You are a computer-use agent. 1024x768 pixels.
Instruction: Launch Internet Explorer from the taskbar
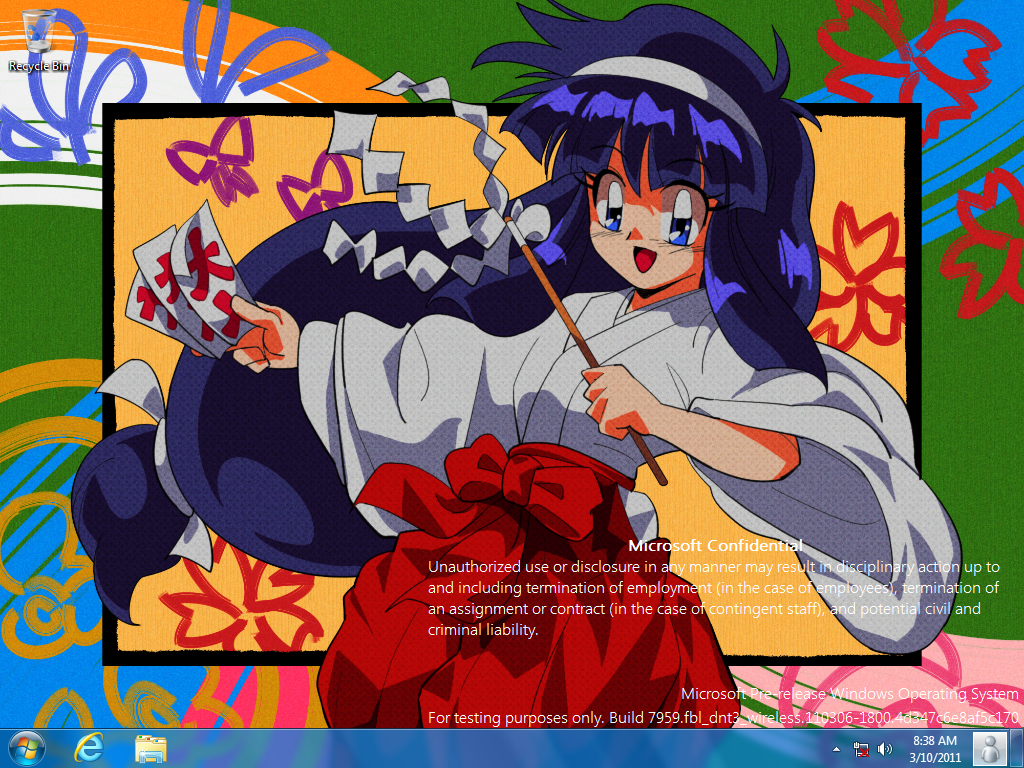pyautogui.click(x=90, y=748)
